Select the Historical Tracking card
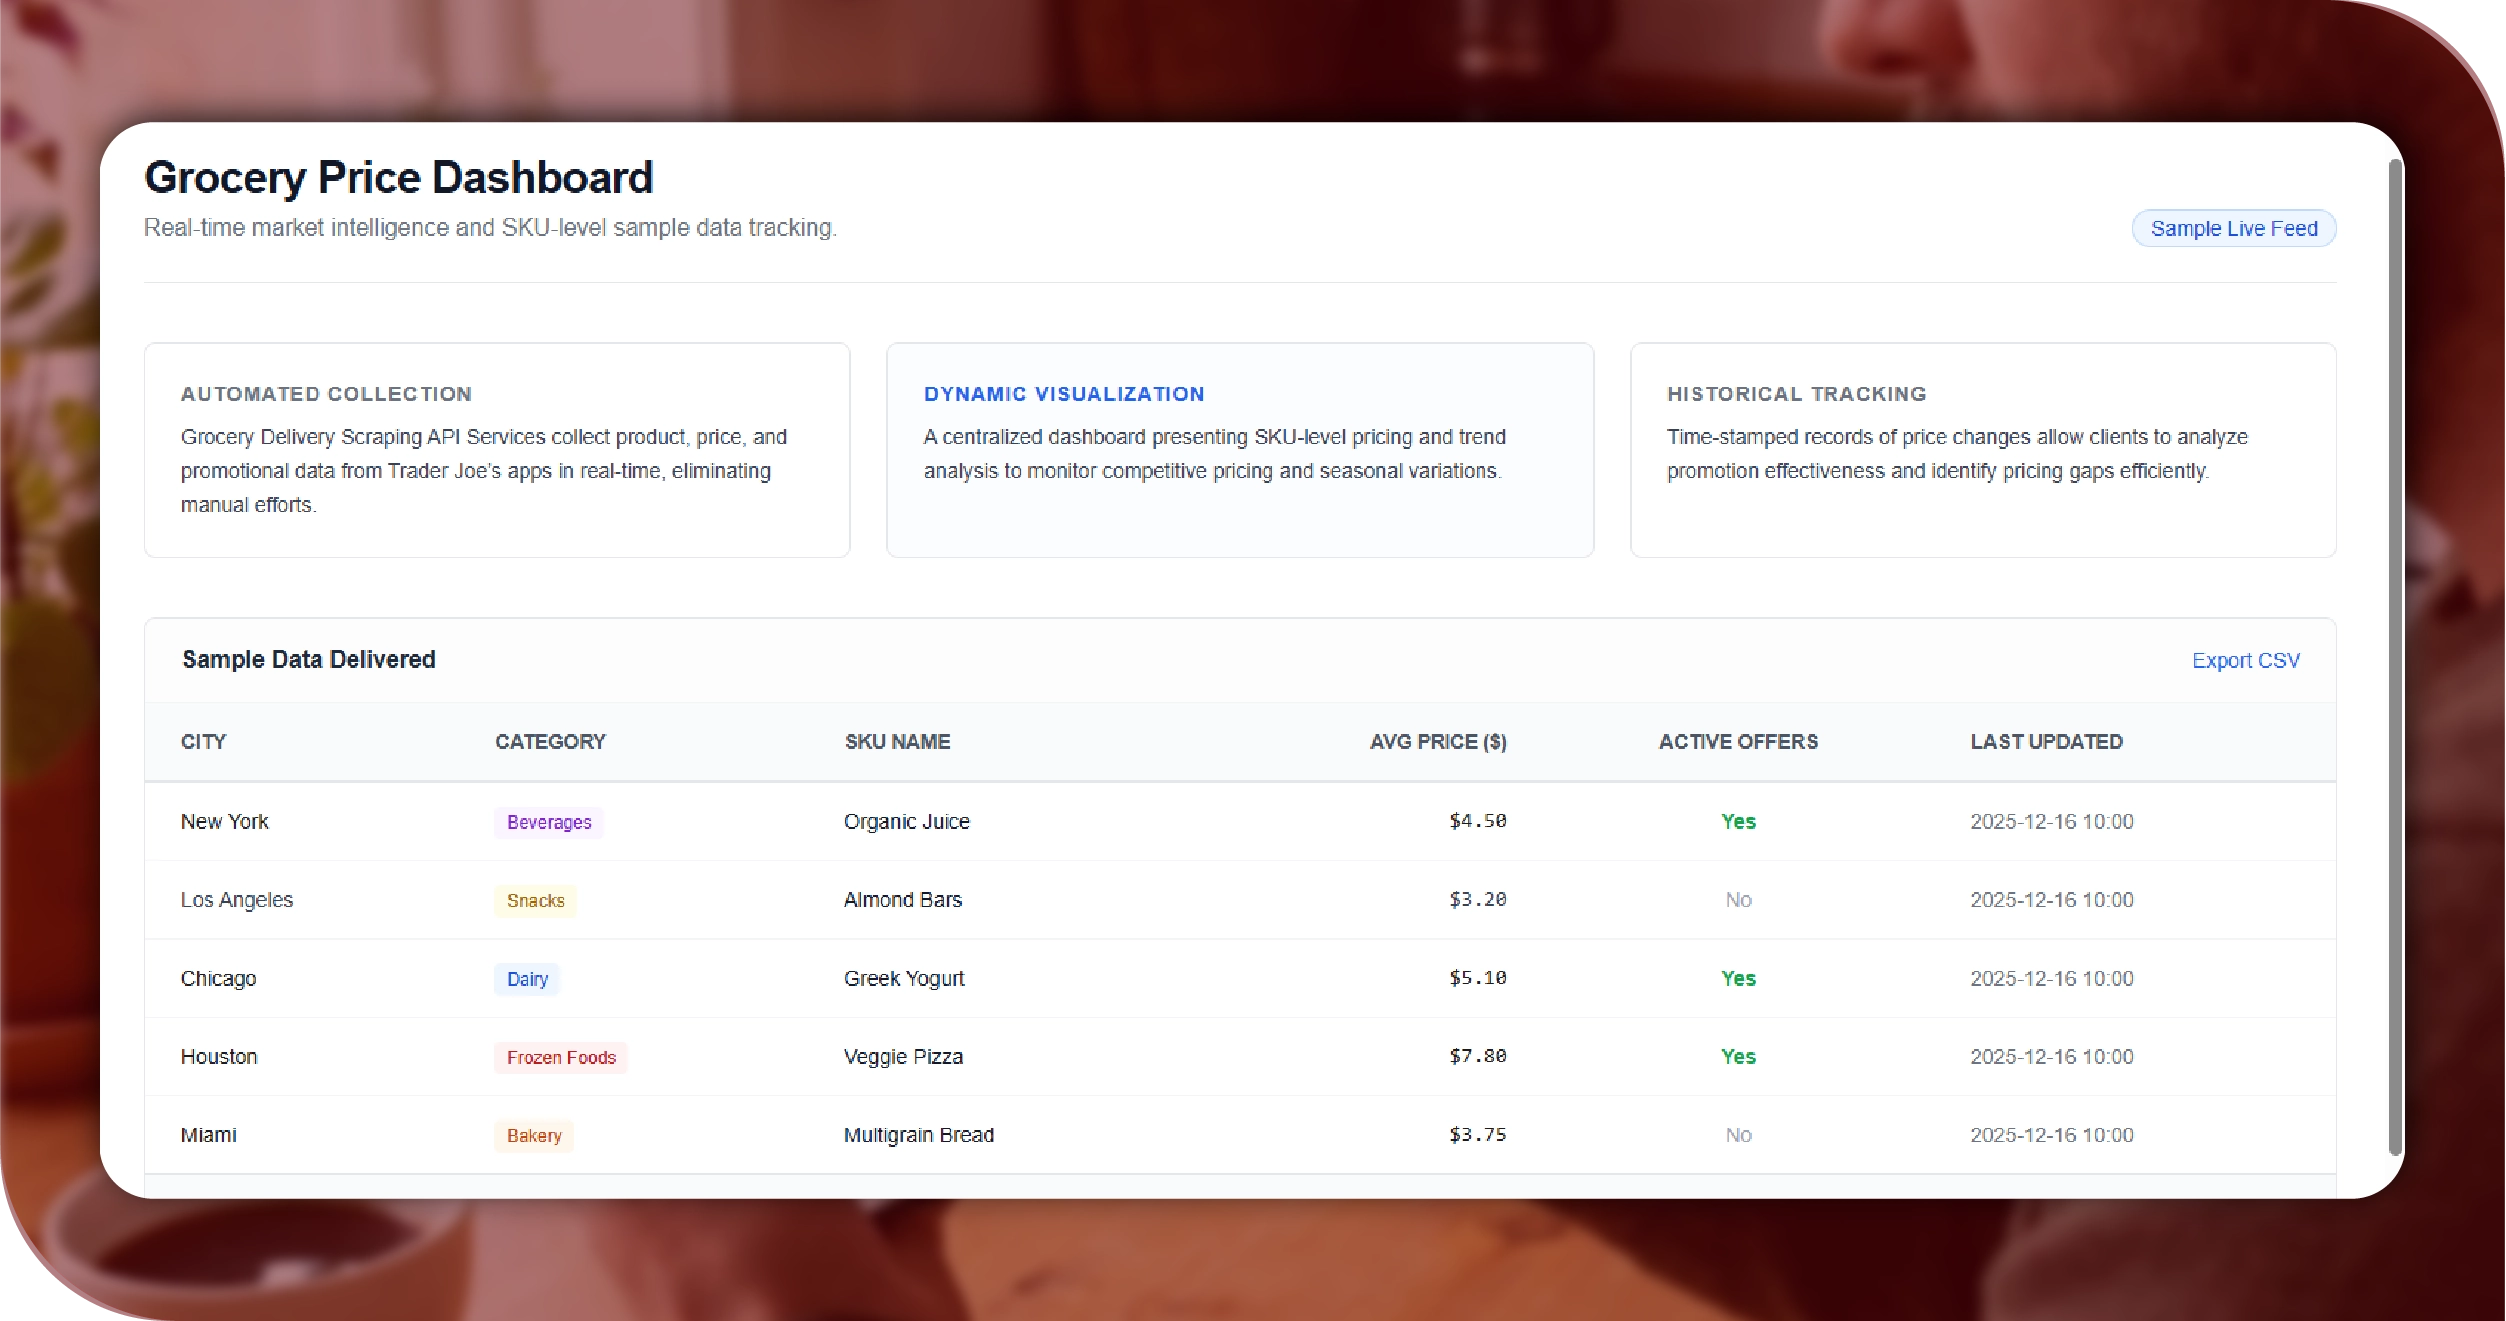This screenshot has height=1321, width=2506. [1982, 450]
